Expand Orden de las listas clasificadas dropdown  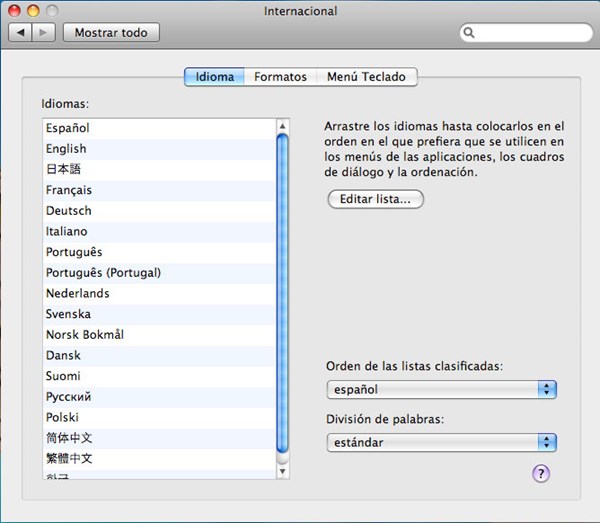click(x=441, y=389)
